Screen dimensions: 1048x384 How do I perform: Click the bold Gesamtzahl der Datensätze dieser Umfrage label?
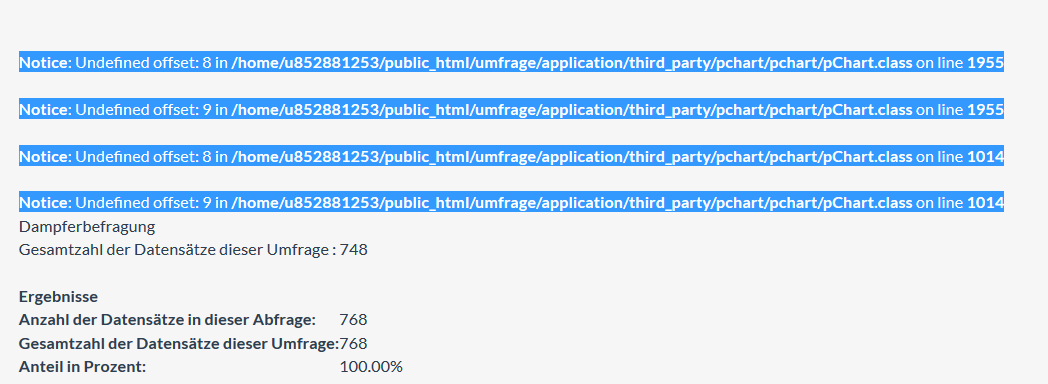point(179,343)
